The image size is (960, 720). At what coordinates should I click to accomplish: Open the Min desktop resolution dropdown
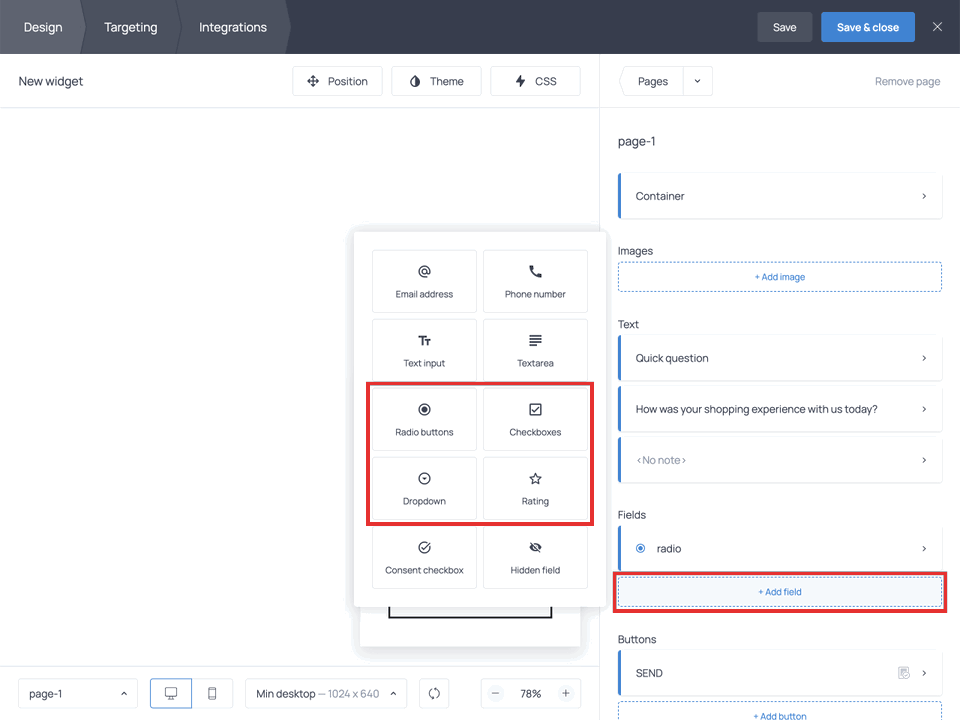[325, 693]
